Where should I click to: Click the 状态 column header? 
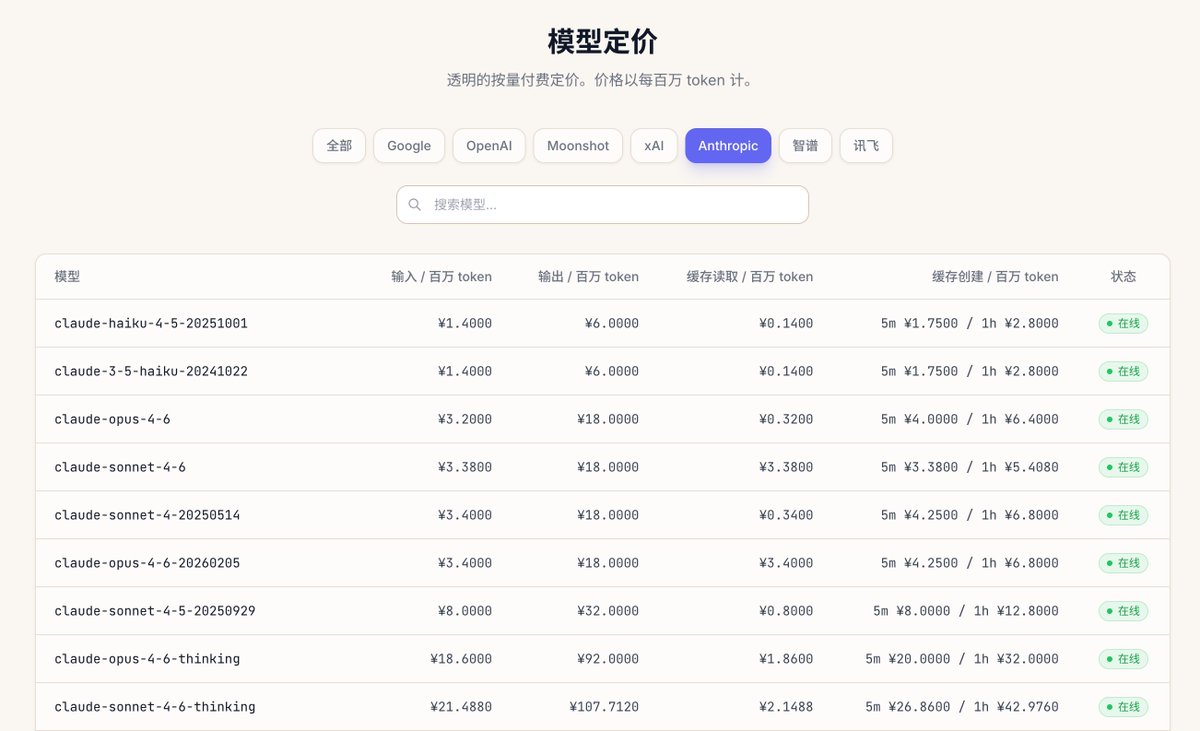pyautogui.click(x=1123, y=276)
